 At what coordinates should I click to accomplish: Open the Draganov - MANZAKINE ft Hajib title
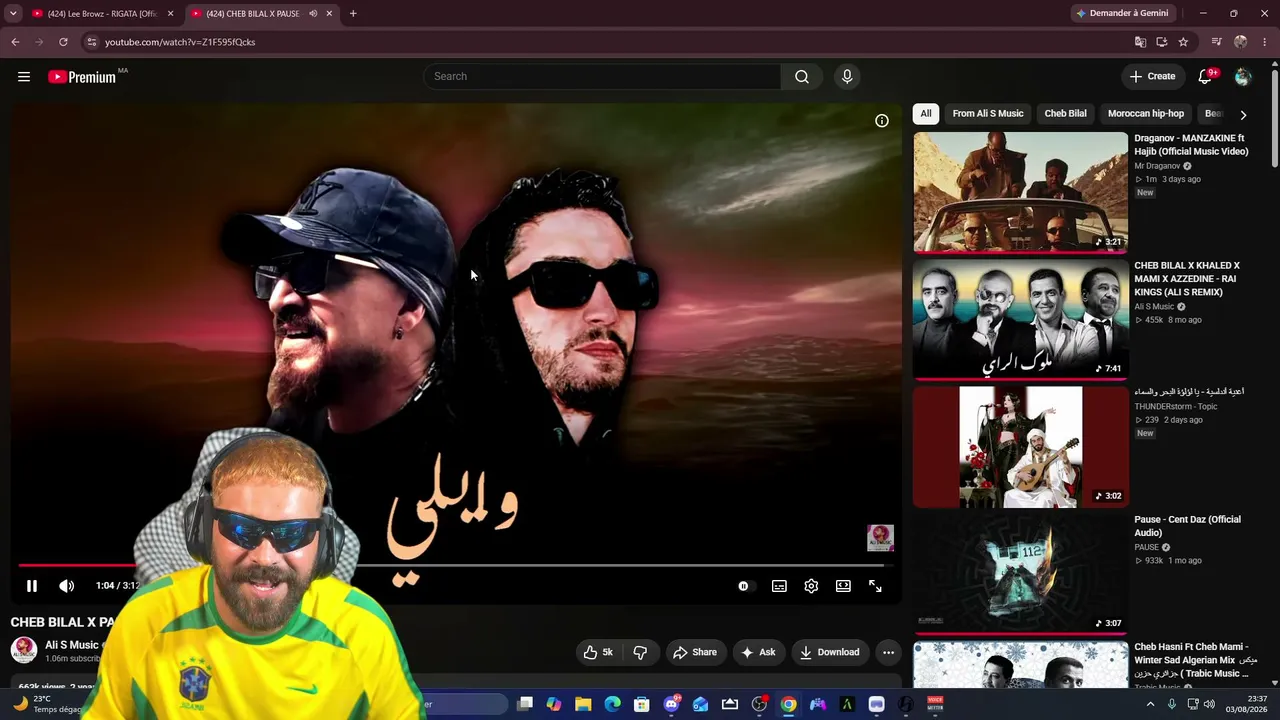(1191, 145)
